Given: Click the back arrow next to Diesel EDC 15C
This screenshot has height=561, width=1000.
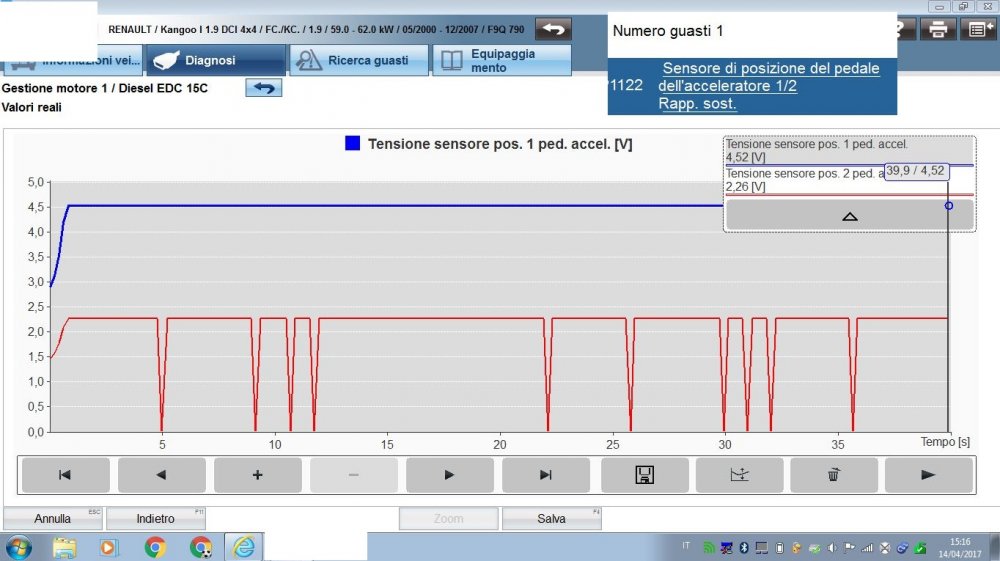Looking at the screenshot, I should click(264, 88).
